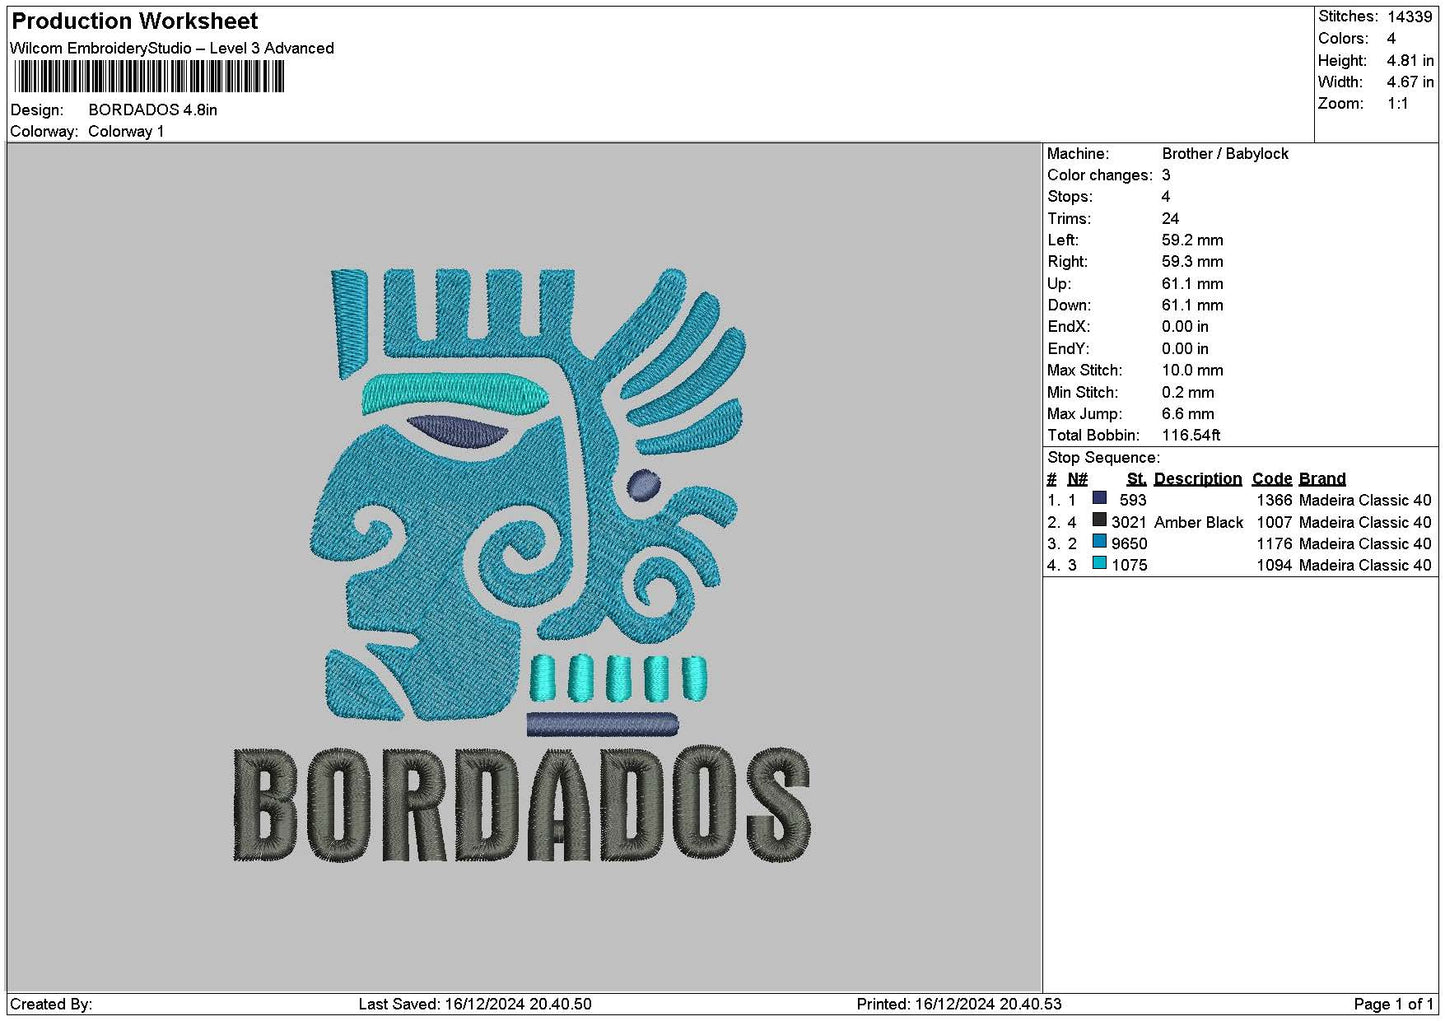The width and height of the screenshot is (1445, 1021).
Task: Click the Min Stitch value '0.2 mm'
Action: [1188, 393]
